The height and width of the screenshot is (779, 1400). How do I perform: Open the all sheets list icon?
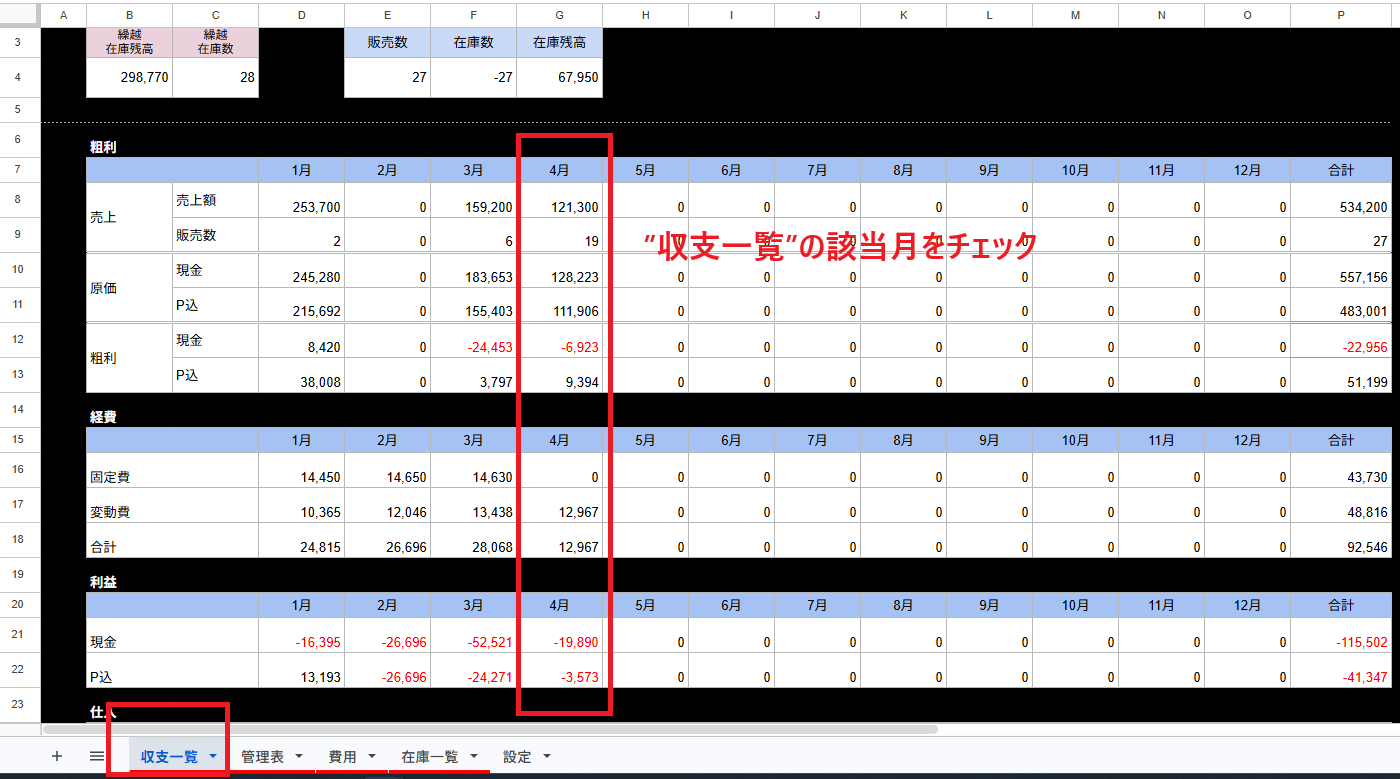[95, 756]
